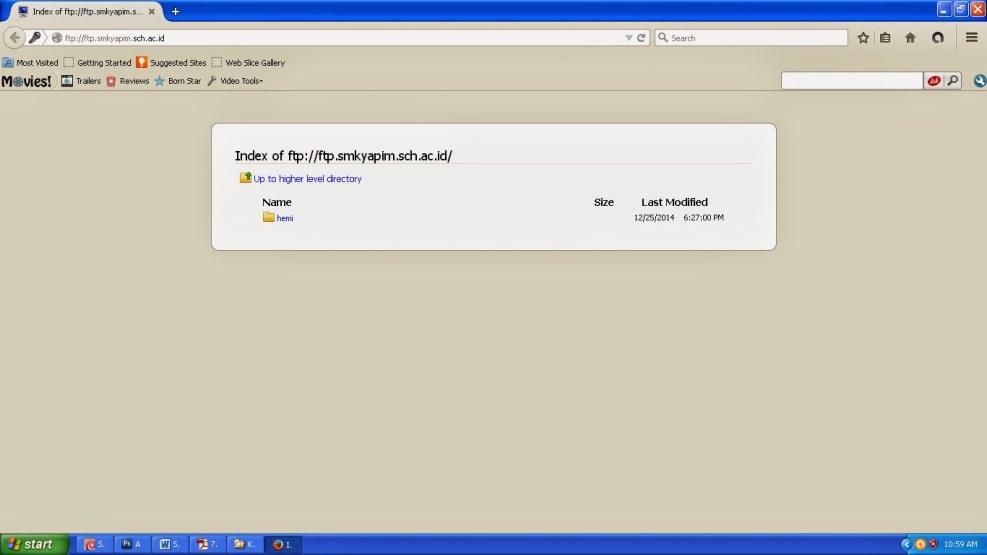This screenshot has width=987, height=555.
Task: Show bookmarks list icon
Action: [x=885, y=38]
